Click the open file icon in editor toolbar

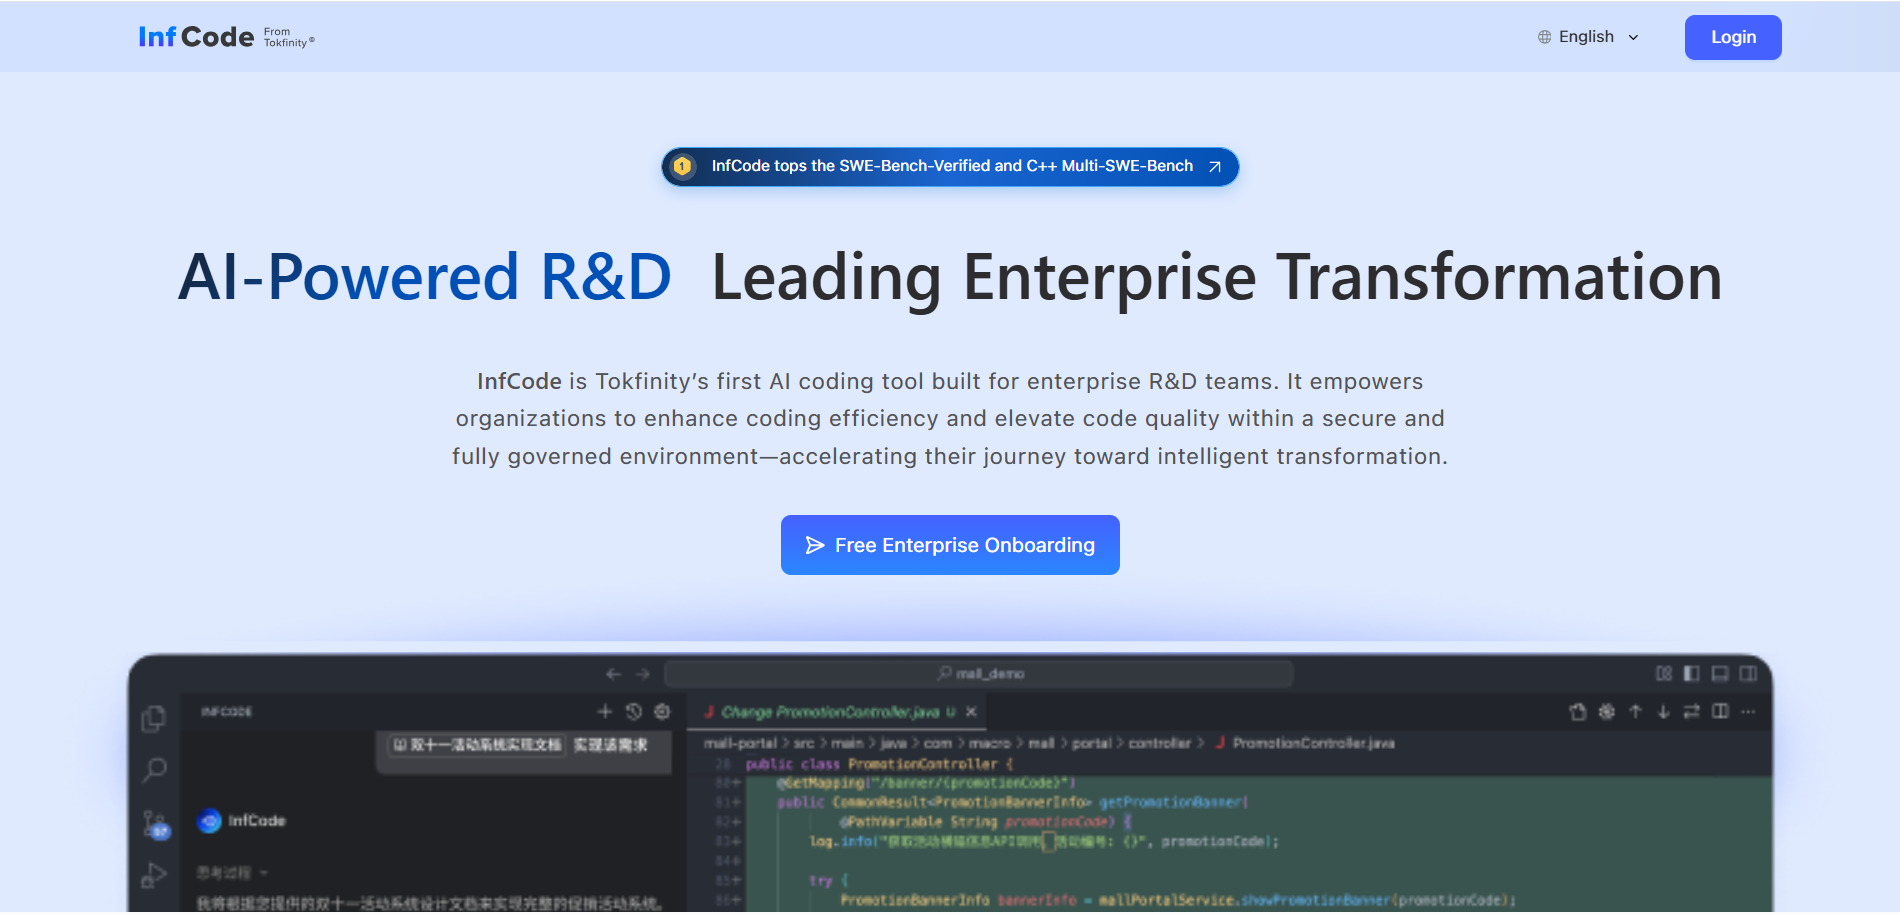click(1578, 712)
